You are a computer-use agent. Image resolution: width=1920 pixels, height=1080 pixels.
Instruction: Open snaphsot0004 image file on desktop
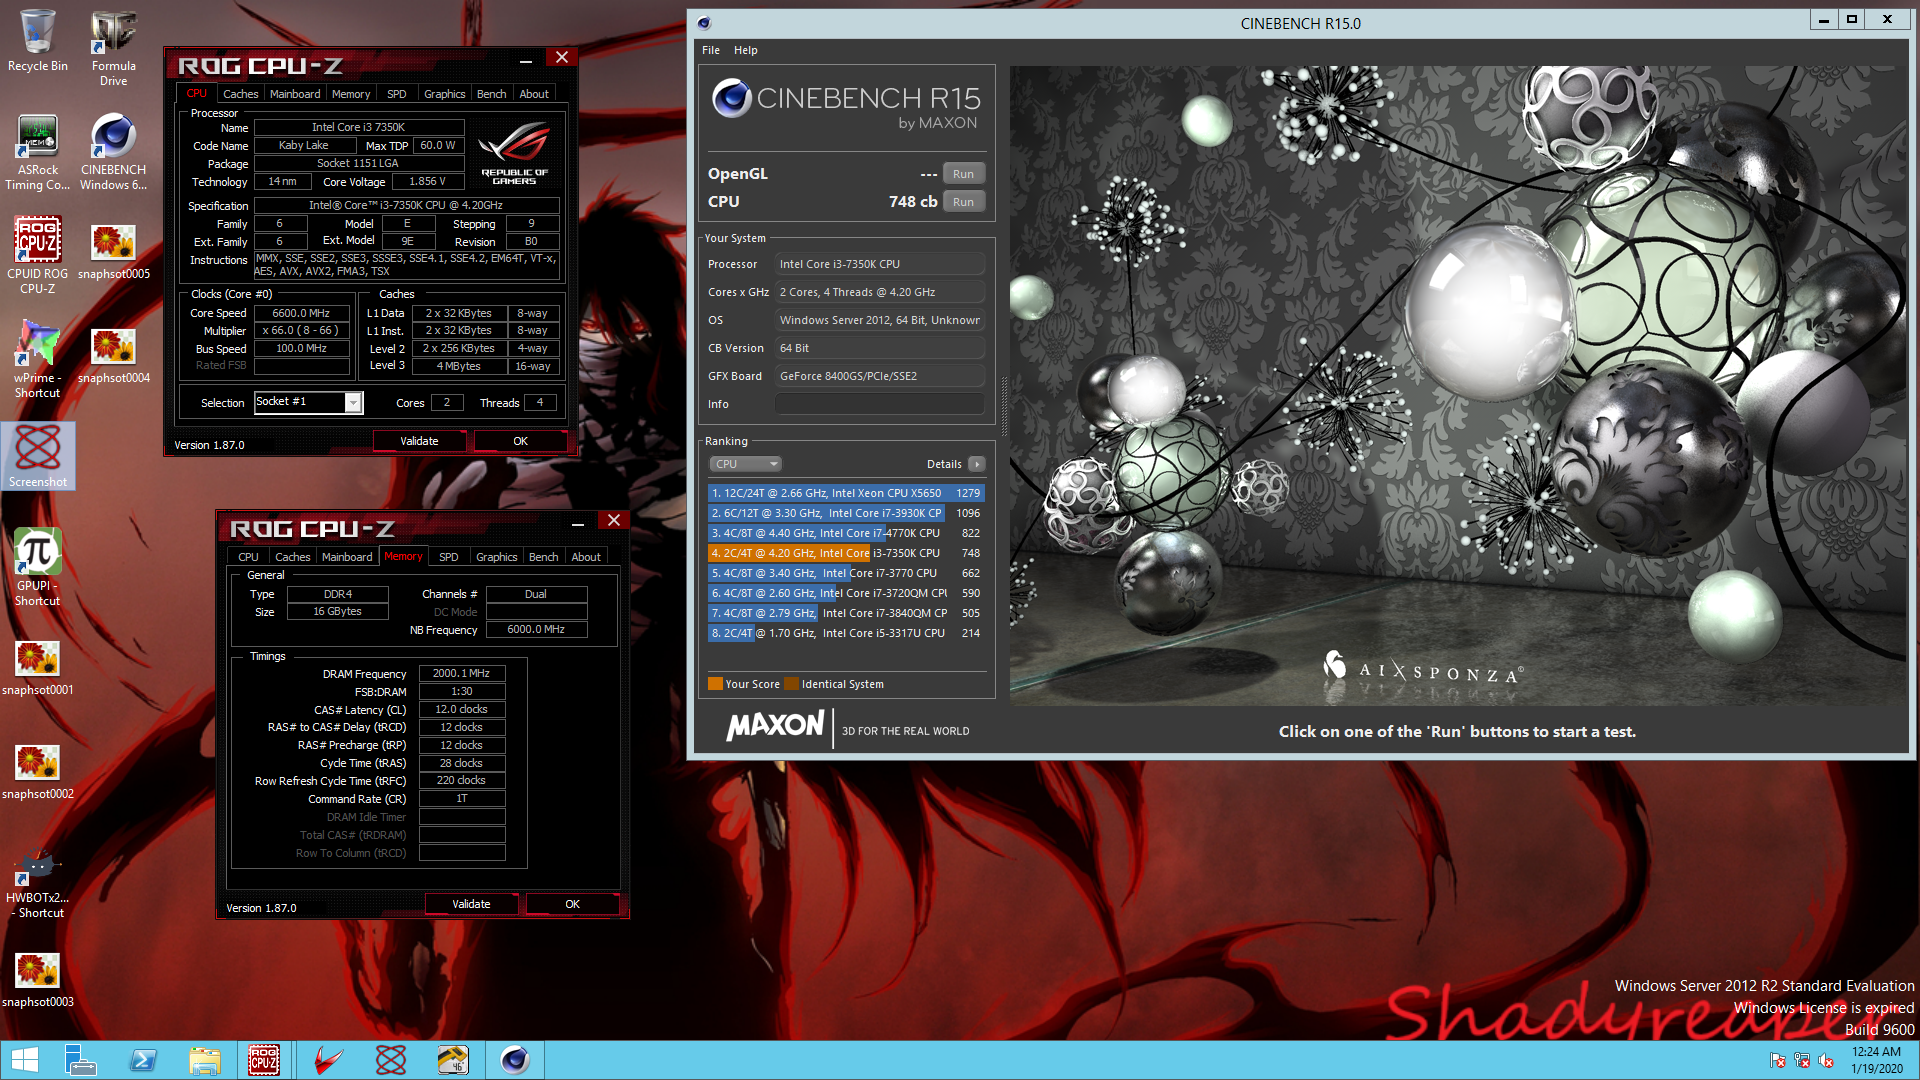[x=113, y=356]
